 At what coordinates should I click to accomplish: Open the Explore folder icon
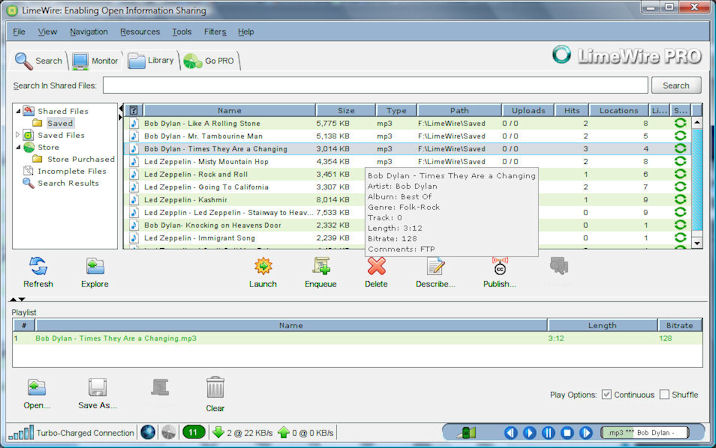tap(95, 267)
